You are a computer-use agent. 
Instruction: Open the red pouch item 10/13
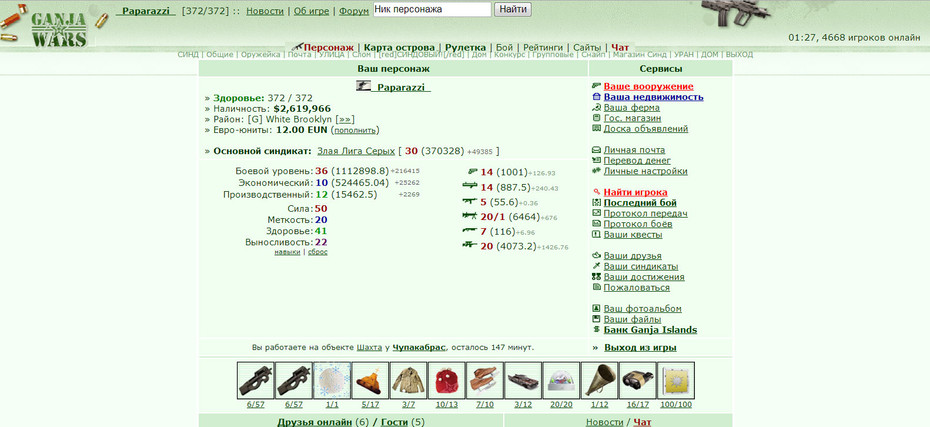point(447,381)
